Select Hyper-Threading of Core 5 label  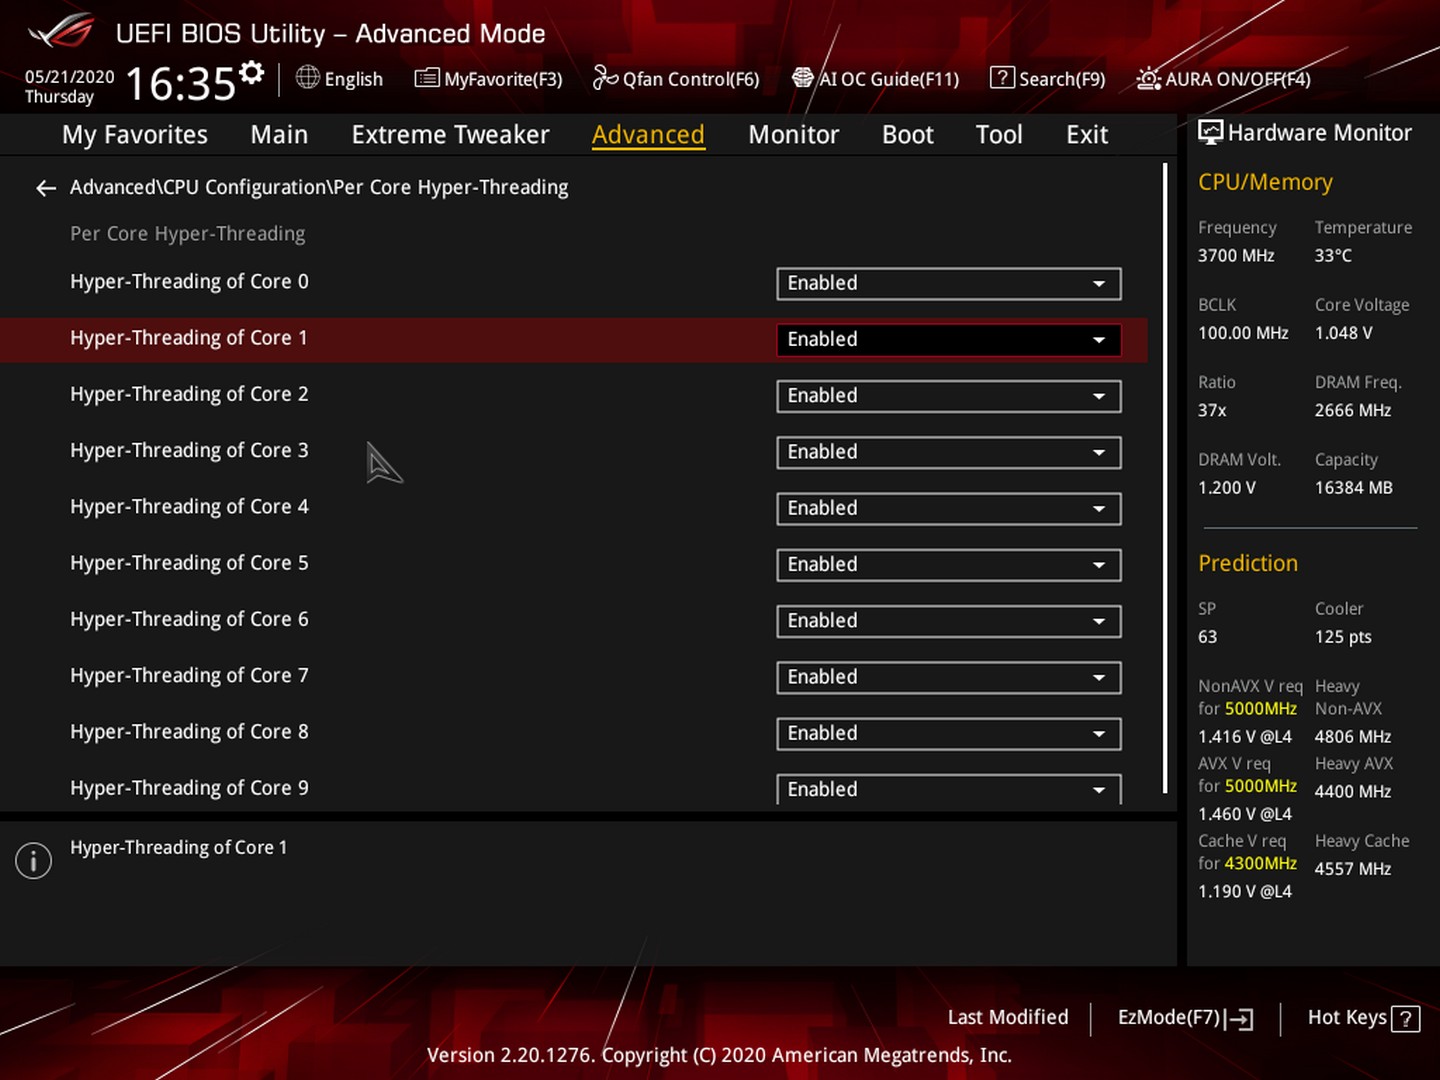tap(189, 563)
